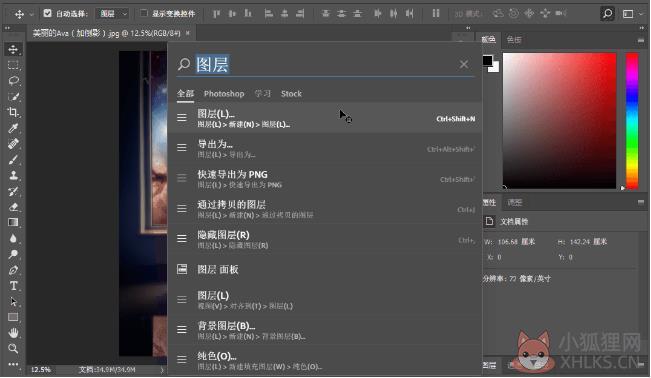This screenshot has height=378, width=651.
Task: Select the Horizontal Type tool
Action: (13, 286)
